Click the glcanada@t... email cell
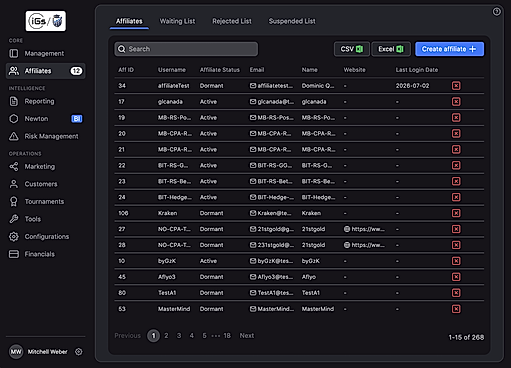 272,102
